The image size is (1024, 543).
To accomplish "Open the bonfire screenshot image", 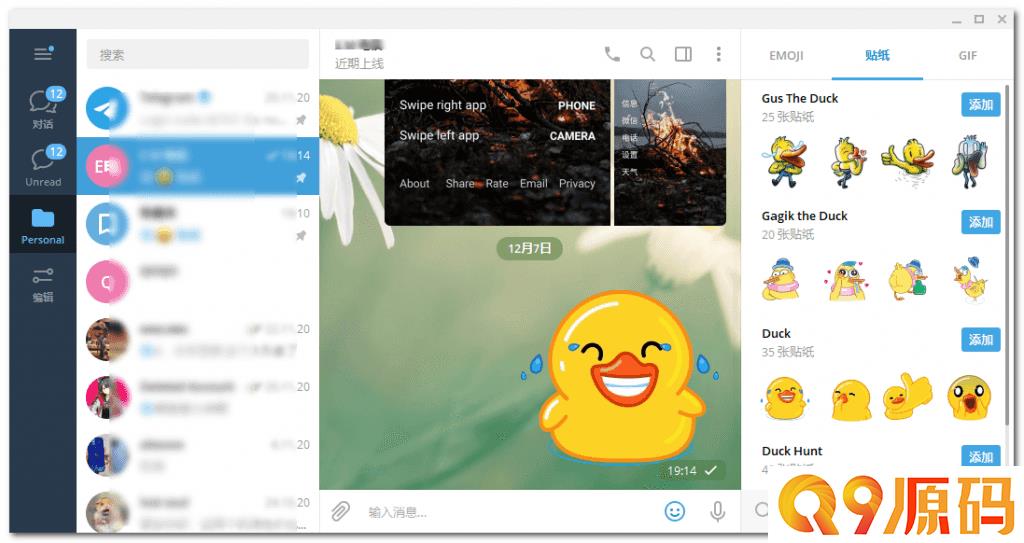I will (x=670, y=152).
